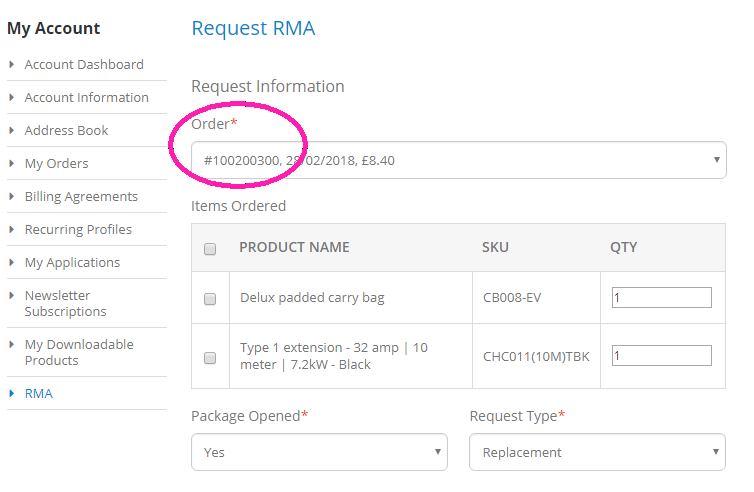Image resolution: width=754 pixels, height=492 pixels.
Task: Click the blue arrow beside RMA
Action: (x=12, y=393)
